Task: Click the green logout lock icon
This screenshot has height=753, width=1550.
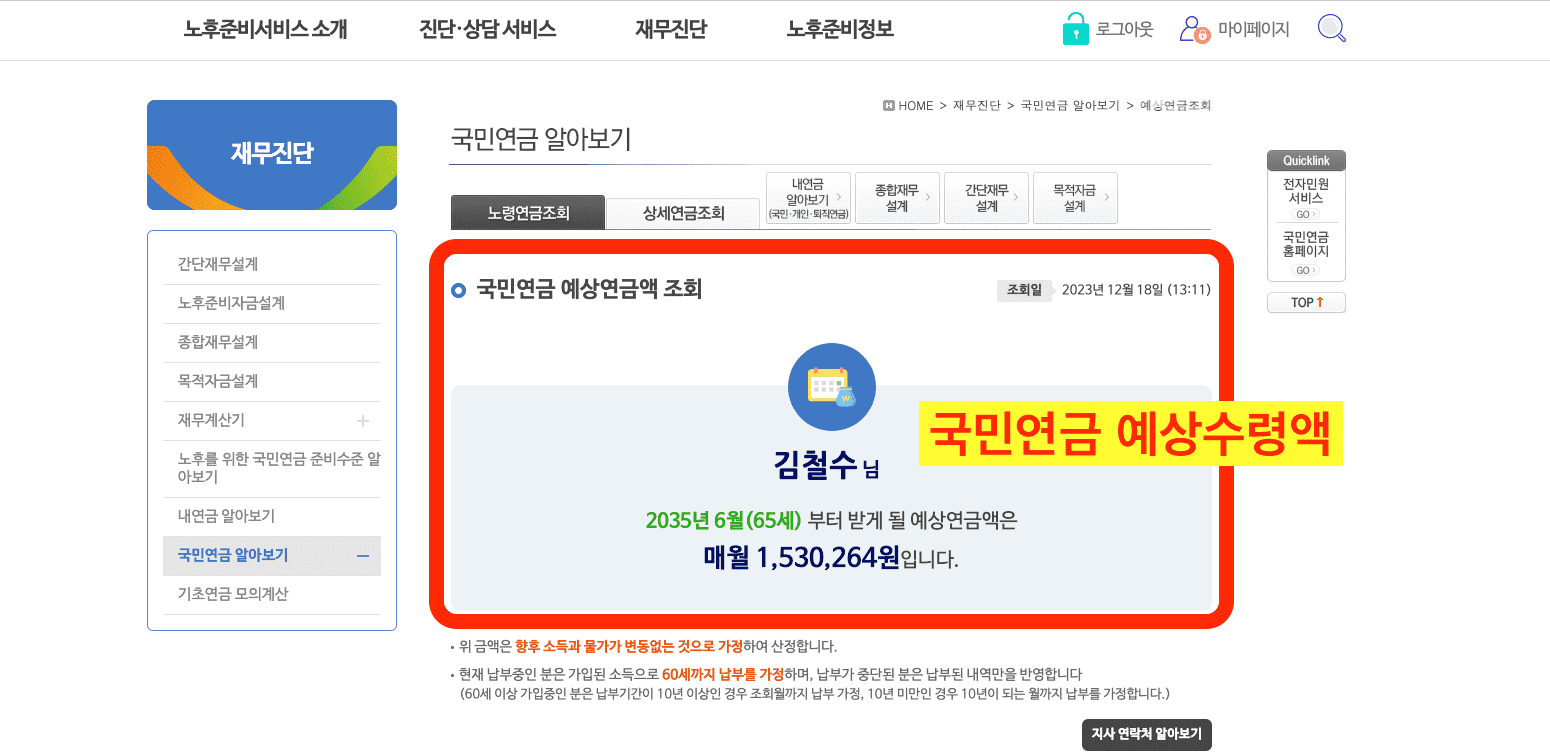Action: click(1075, 29)
